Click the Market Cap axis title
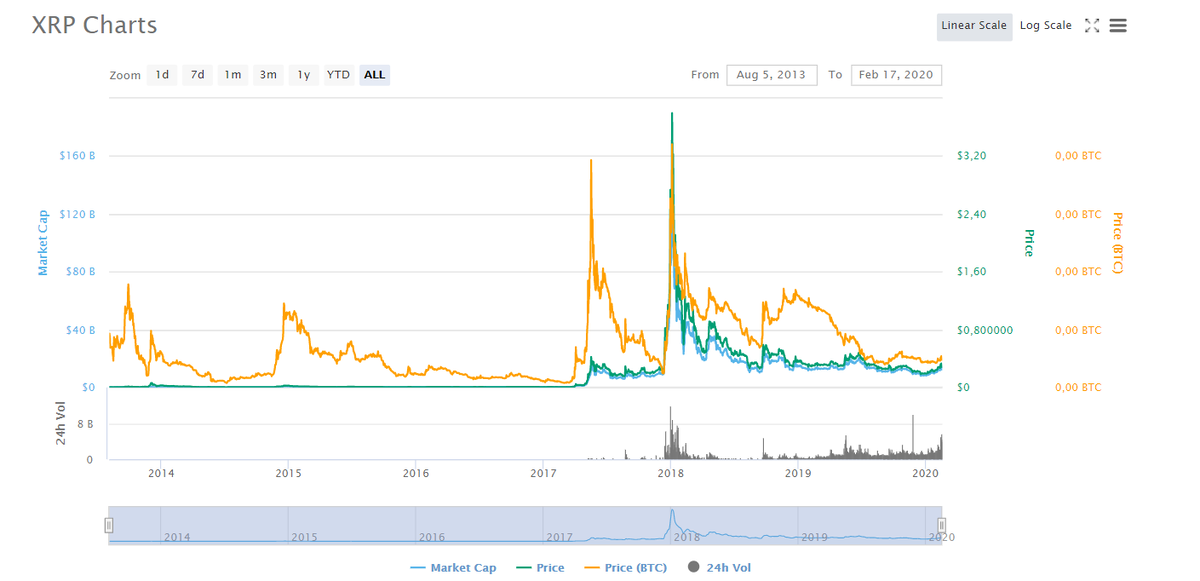The width and height of the screenshot is (1200, 581). tap(43, 242)
